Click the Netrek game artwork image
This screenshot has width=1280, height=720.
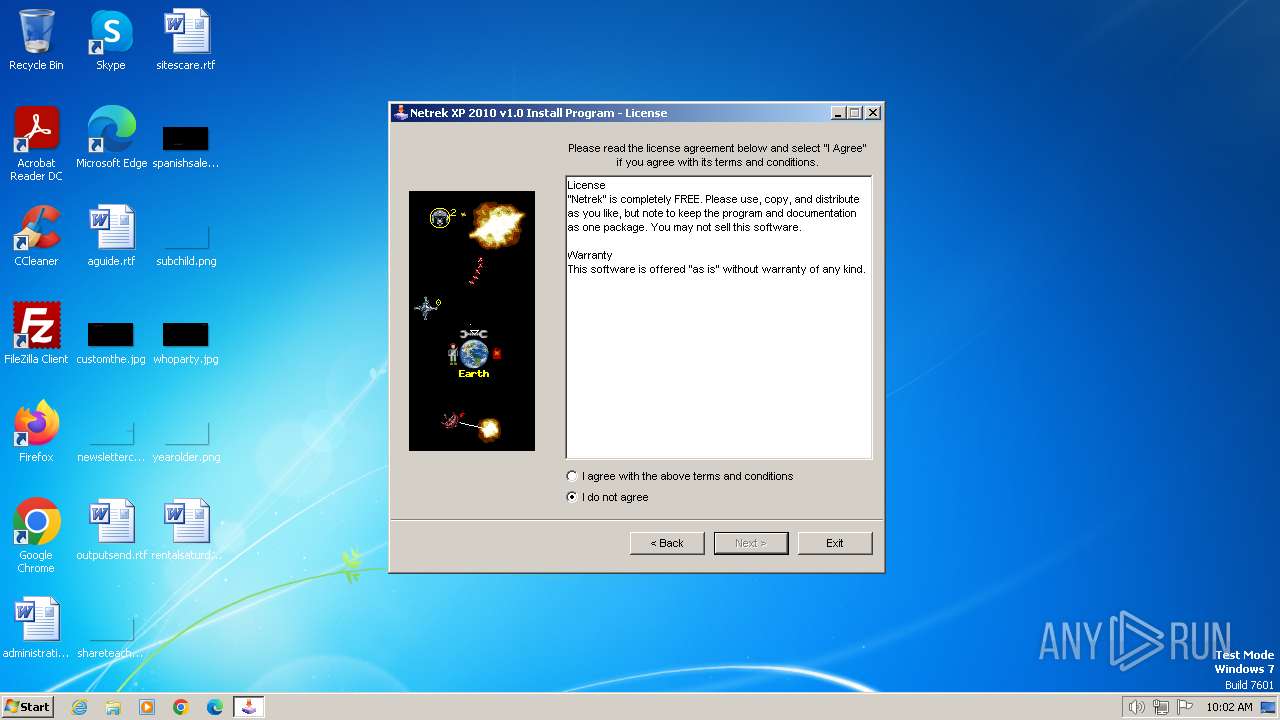472,321
